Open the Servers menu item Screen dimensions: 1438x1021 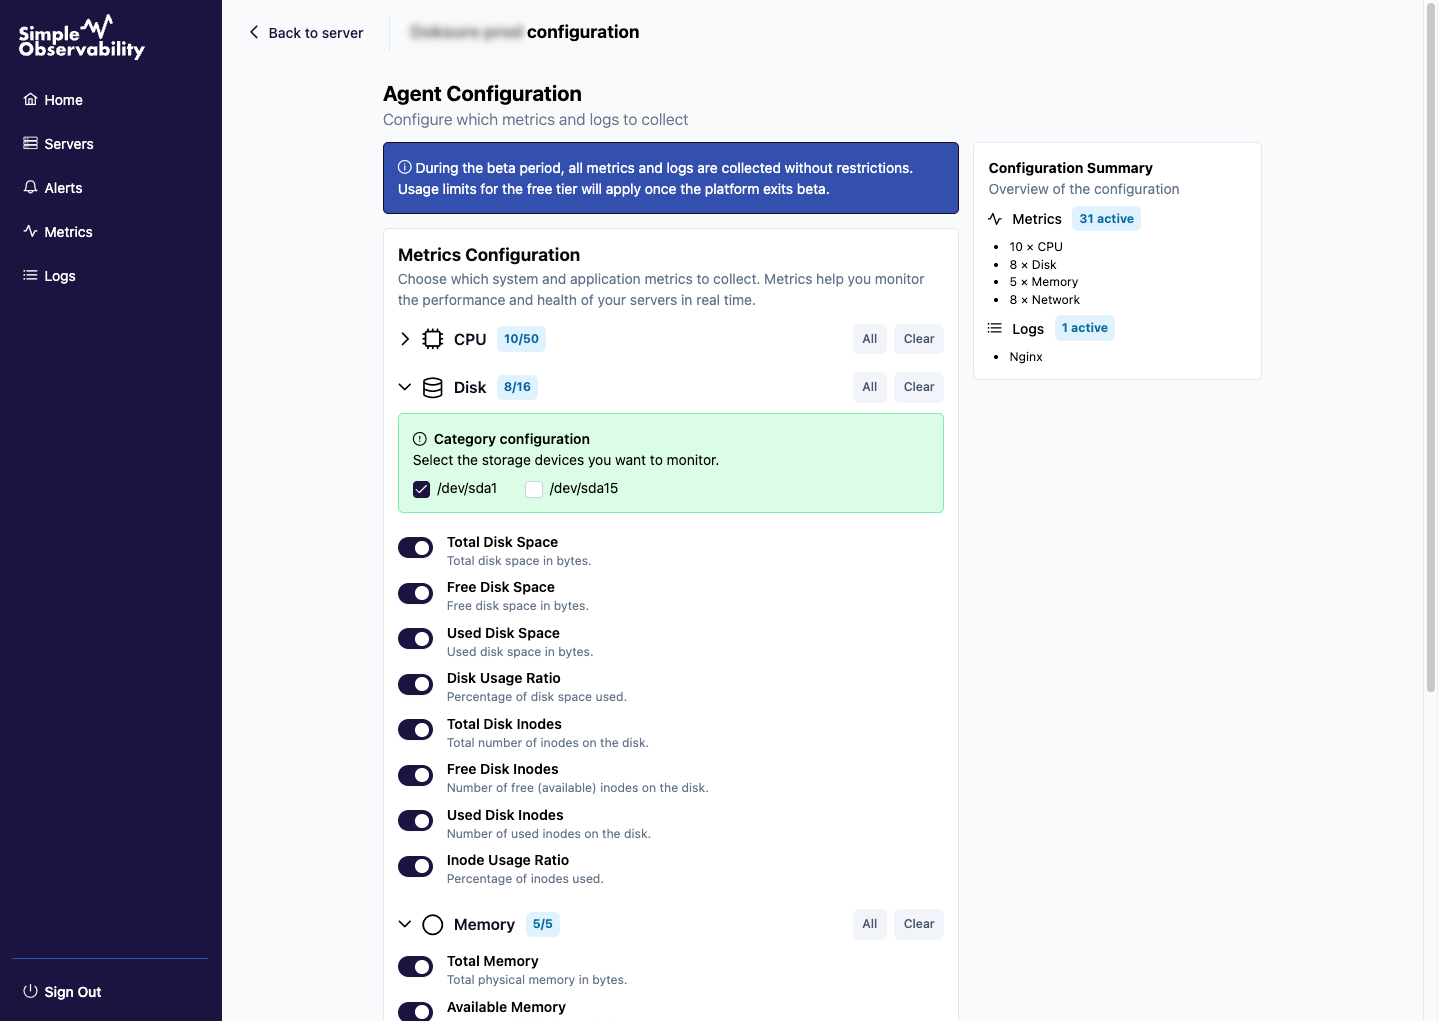(68, 144)
